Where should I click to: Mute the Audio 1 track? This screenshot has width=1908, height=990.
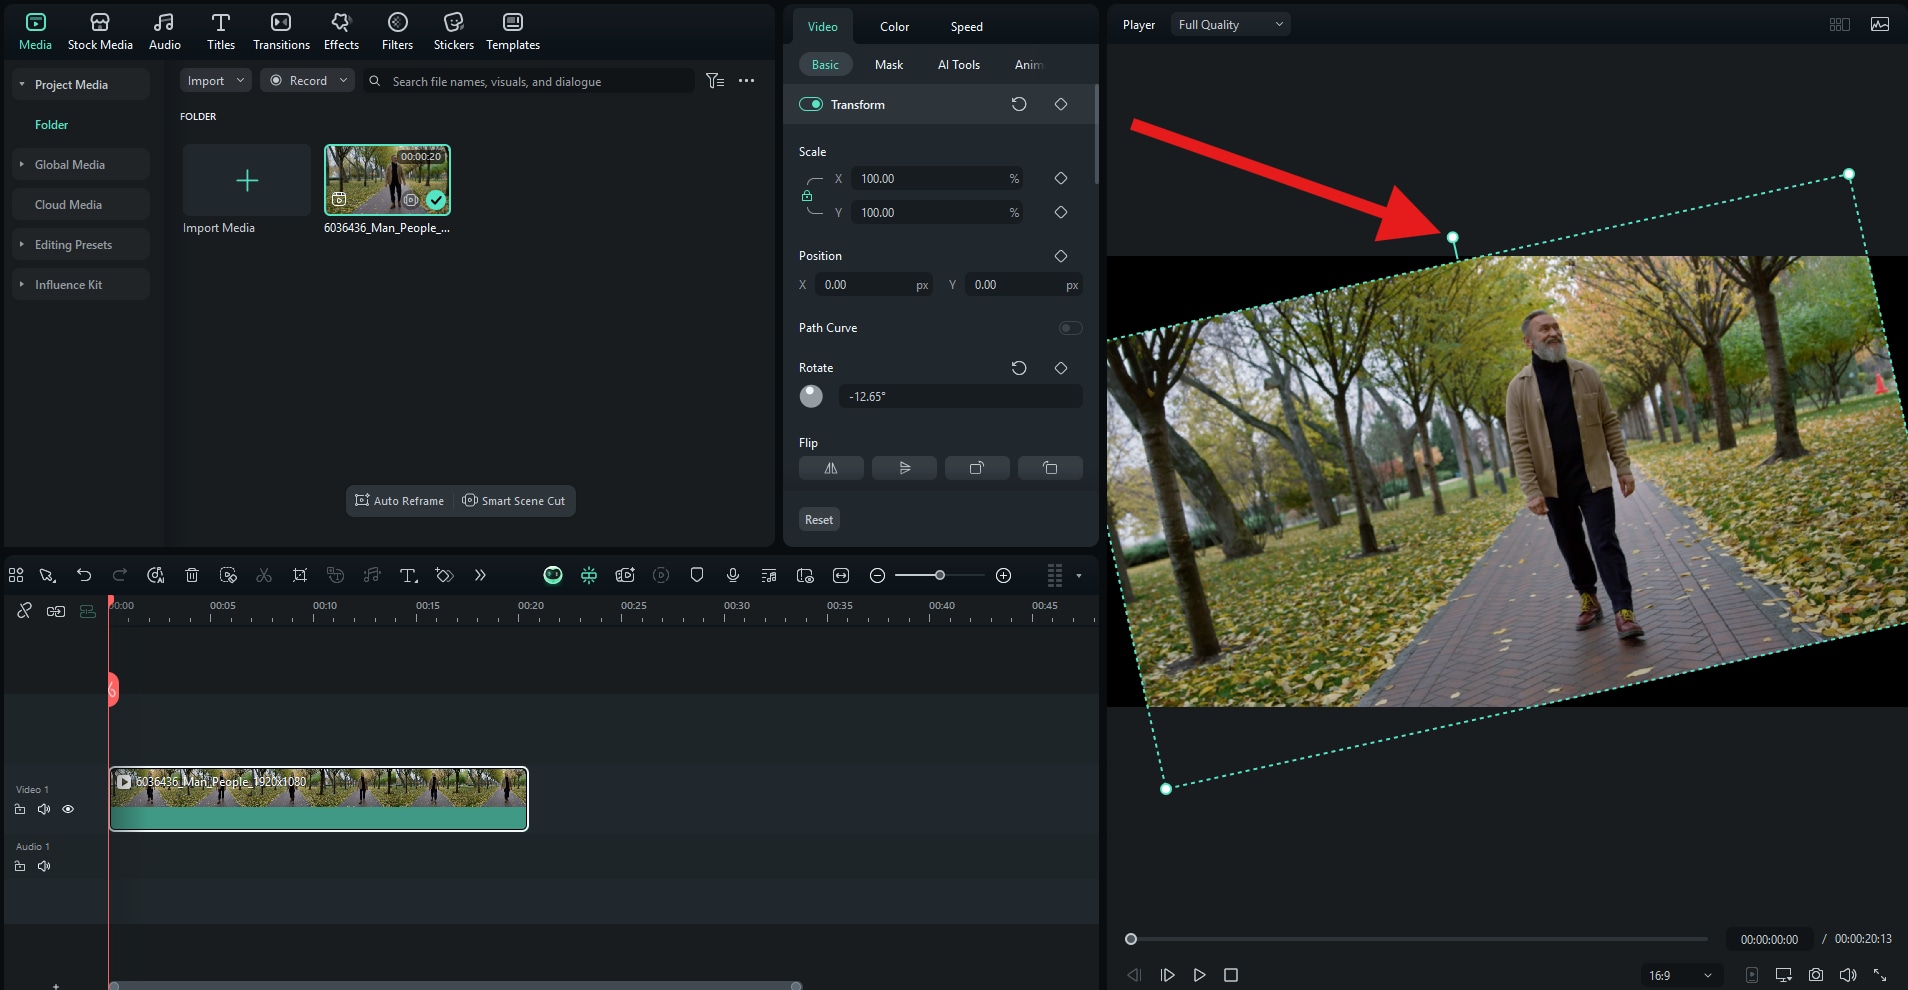(44, 866)
